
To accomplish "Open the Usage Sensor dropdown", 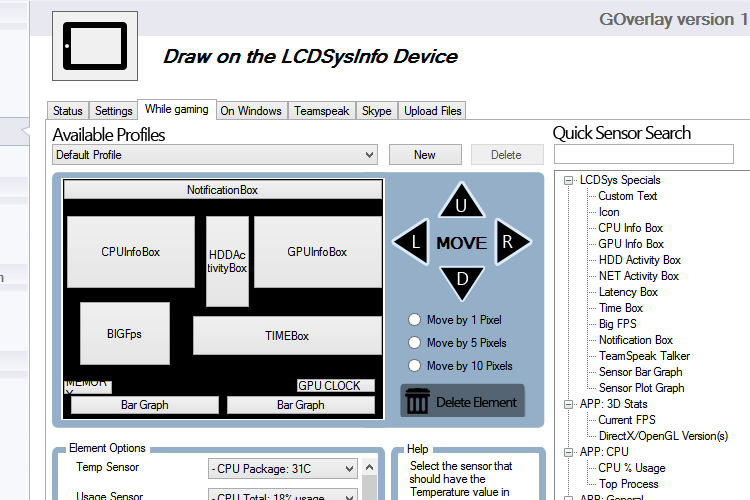I will [x=283, y=495].
